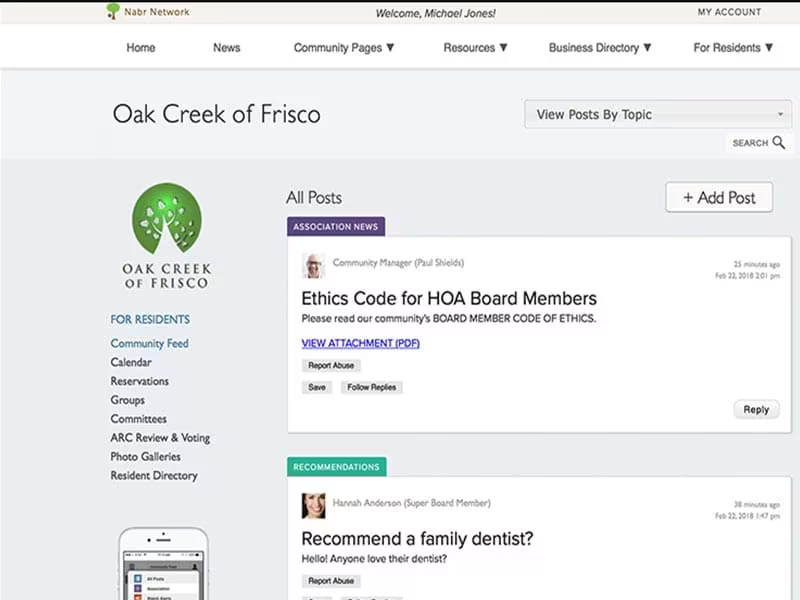Click the Add Post button
The image size is (800, 600).
[719, 197]
